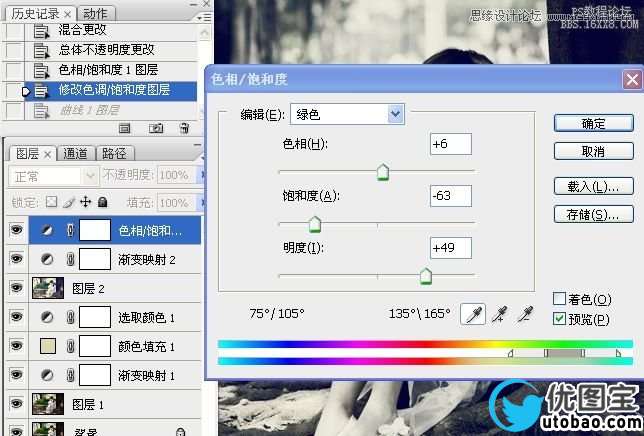The width and height of the screenshot is (644, 436).
Task: Click layer mask of 选取颜色 1
Action: coord(95,317)
